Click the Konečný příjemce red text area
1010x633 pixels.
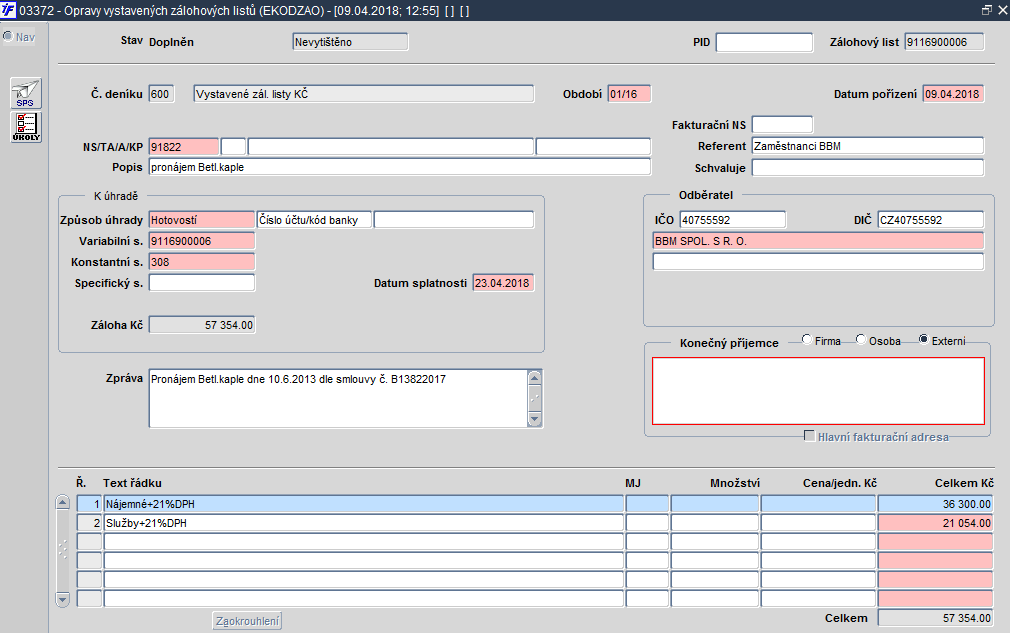(818, 391)
